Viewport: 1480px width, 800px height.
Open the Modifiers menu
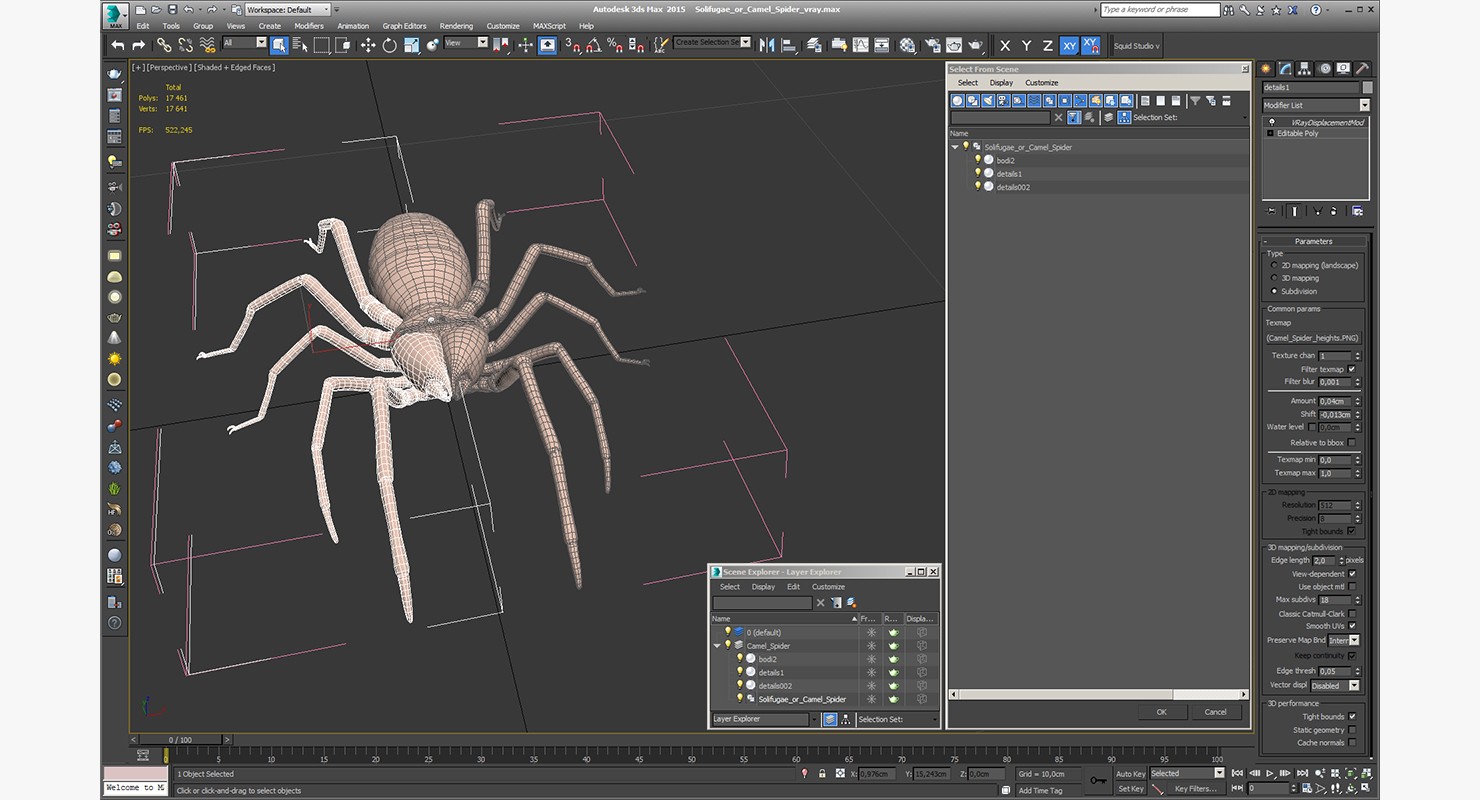click(x=309, y=26)
